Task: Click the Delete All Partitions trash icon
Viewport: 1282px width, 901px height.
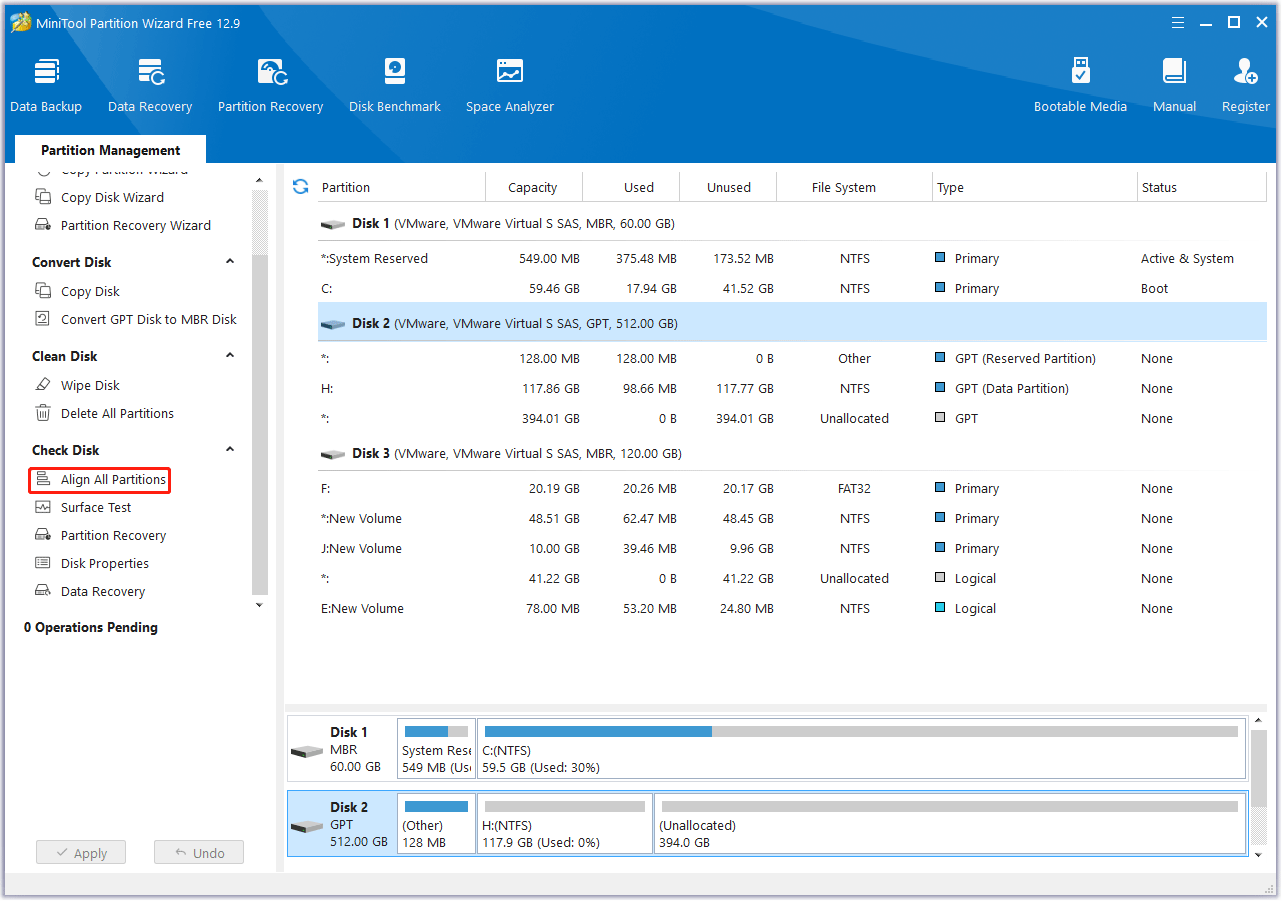Action: click(43, 413)
